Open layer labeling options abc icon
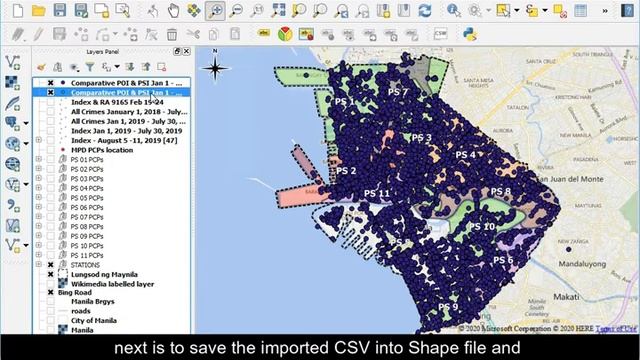The image size is (640, 360). pyautogui.click(x=264, y=33)
